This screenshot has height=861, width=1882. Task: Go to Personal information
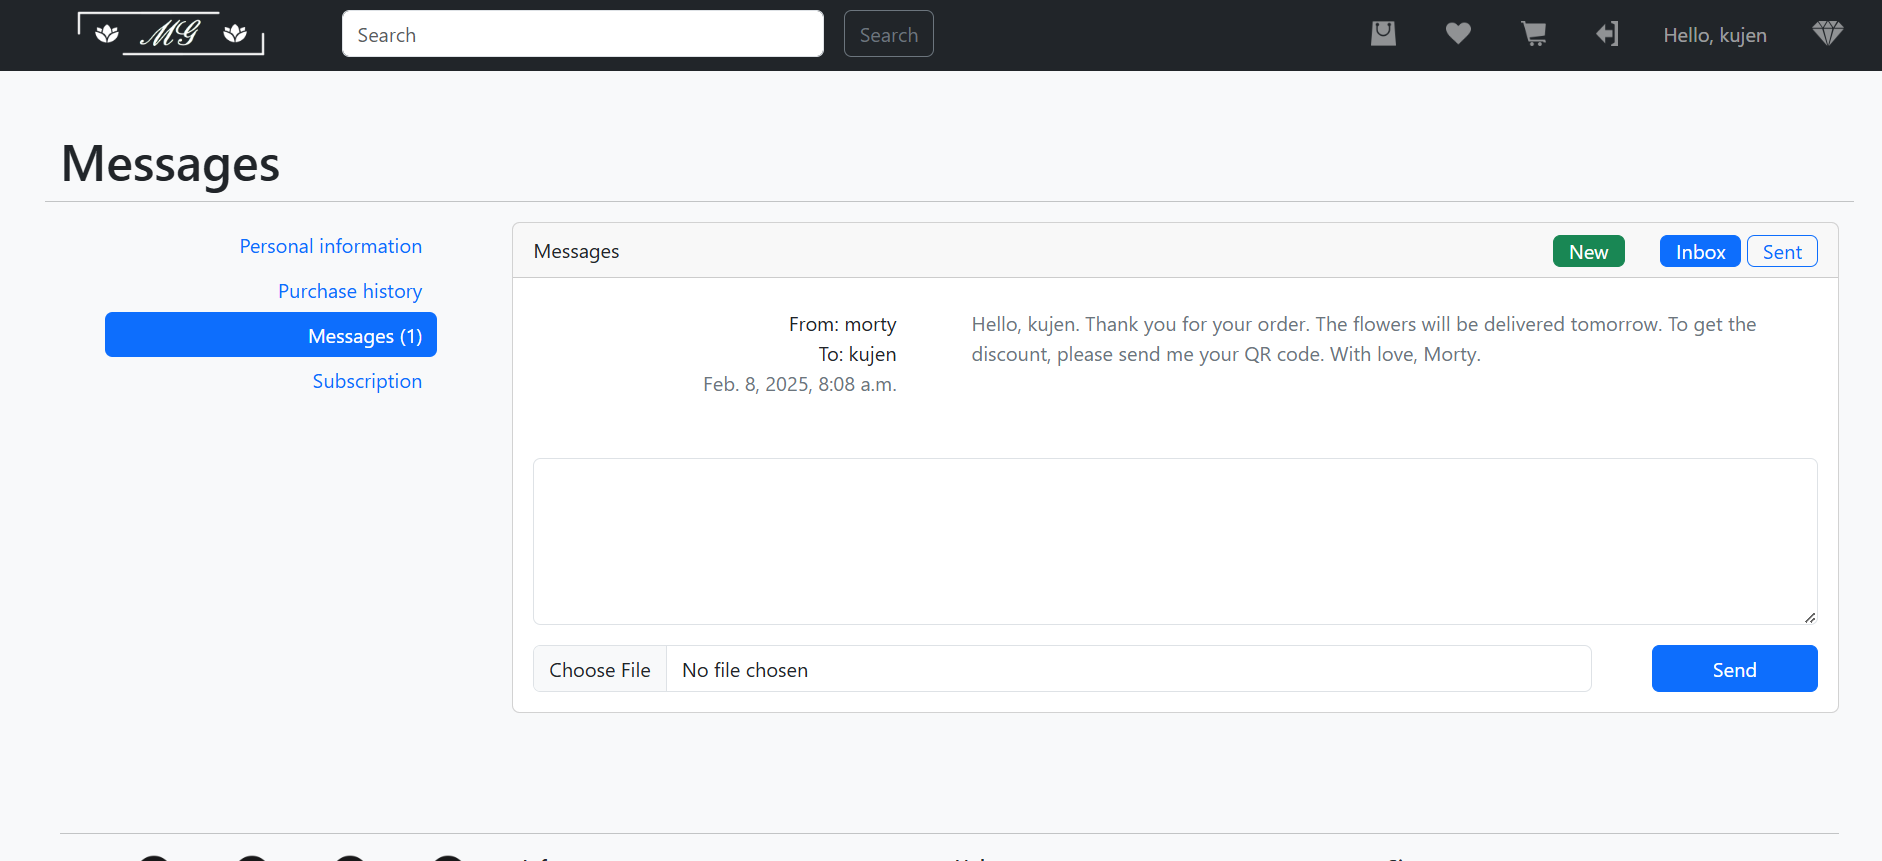tap(331, 246)
